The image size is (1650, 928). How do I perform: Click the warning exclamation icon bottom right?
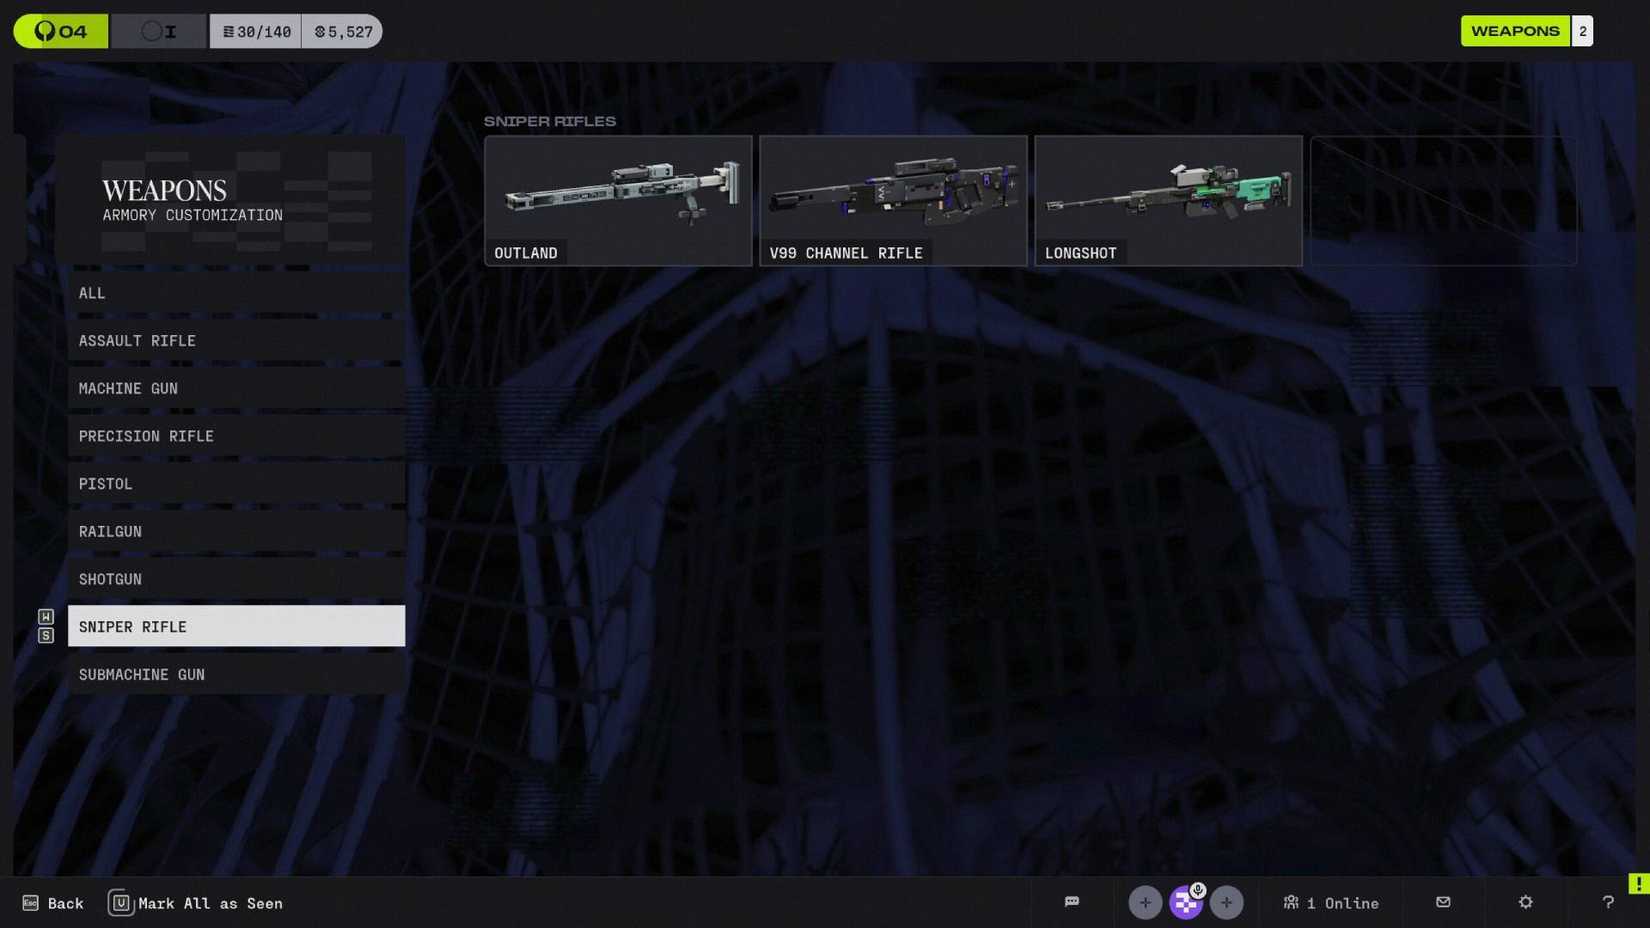click(1637, 884)
